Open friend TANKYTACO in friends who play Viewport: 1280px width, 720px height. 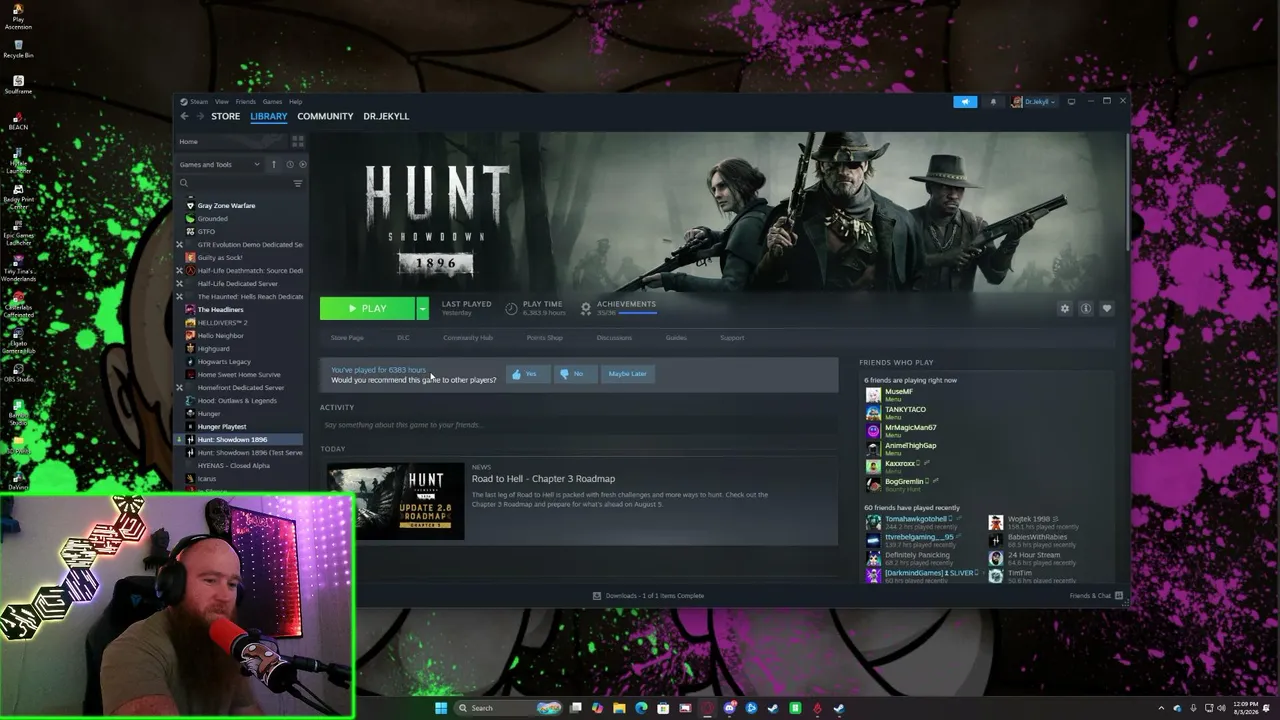pyautogui.click(x=905, y=410)
